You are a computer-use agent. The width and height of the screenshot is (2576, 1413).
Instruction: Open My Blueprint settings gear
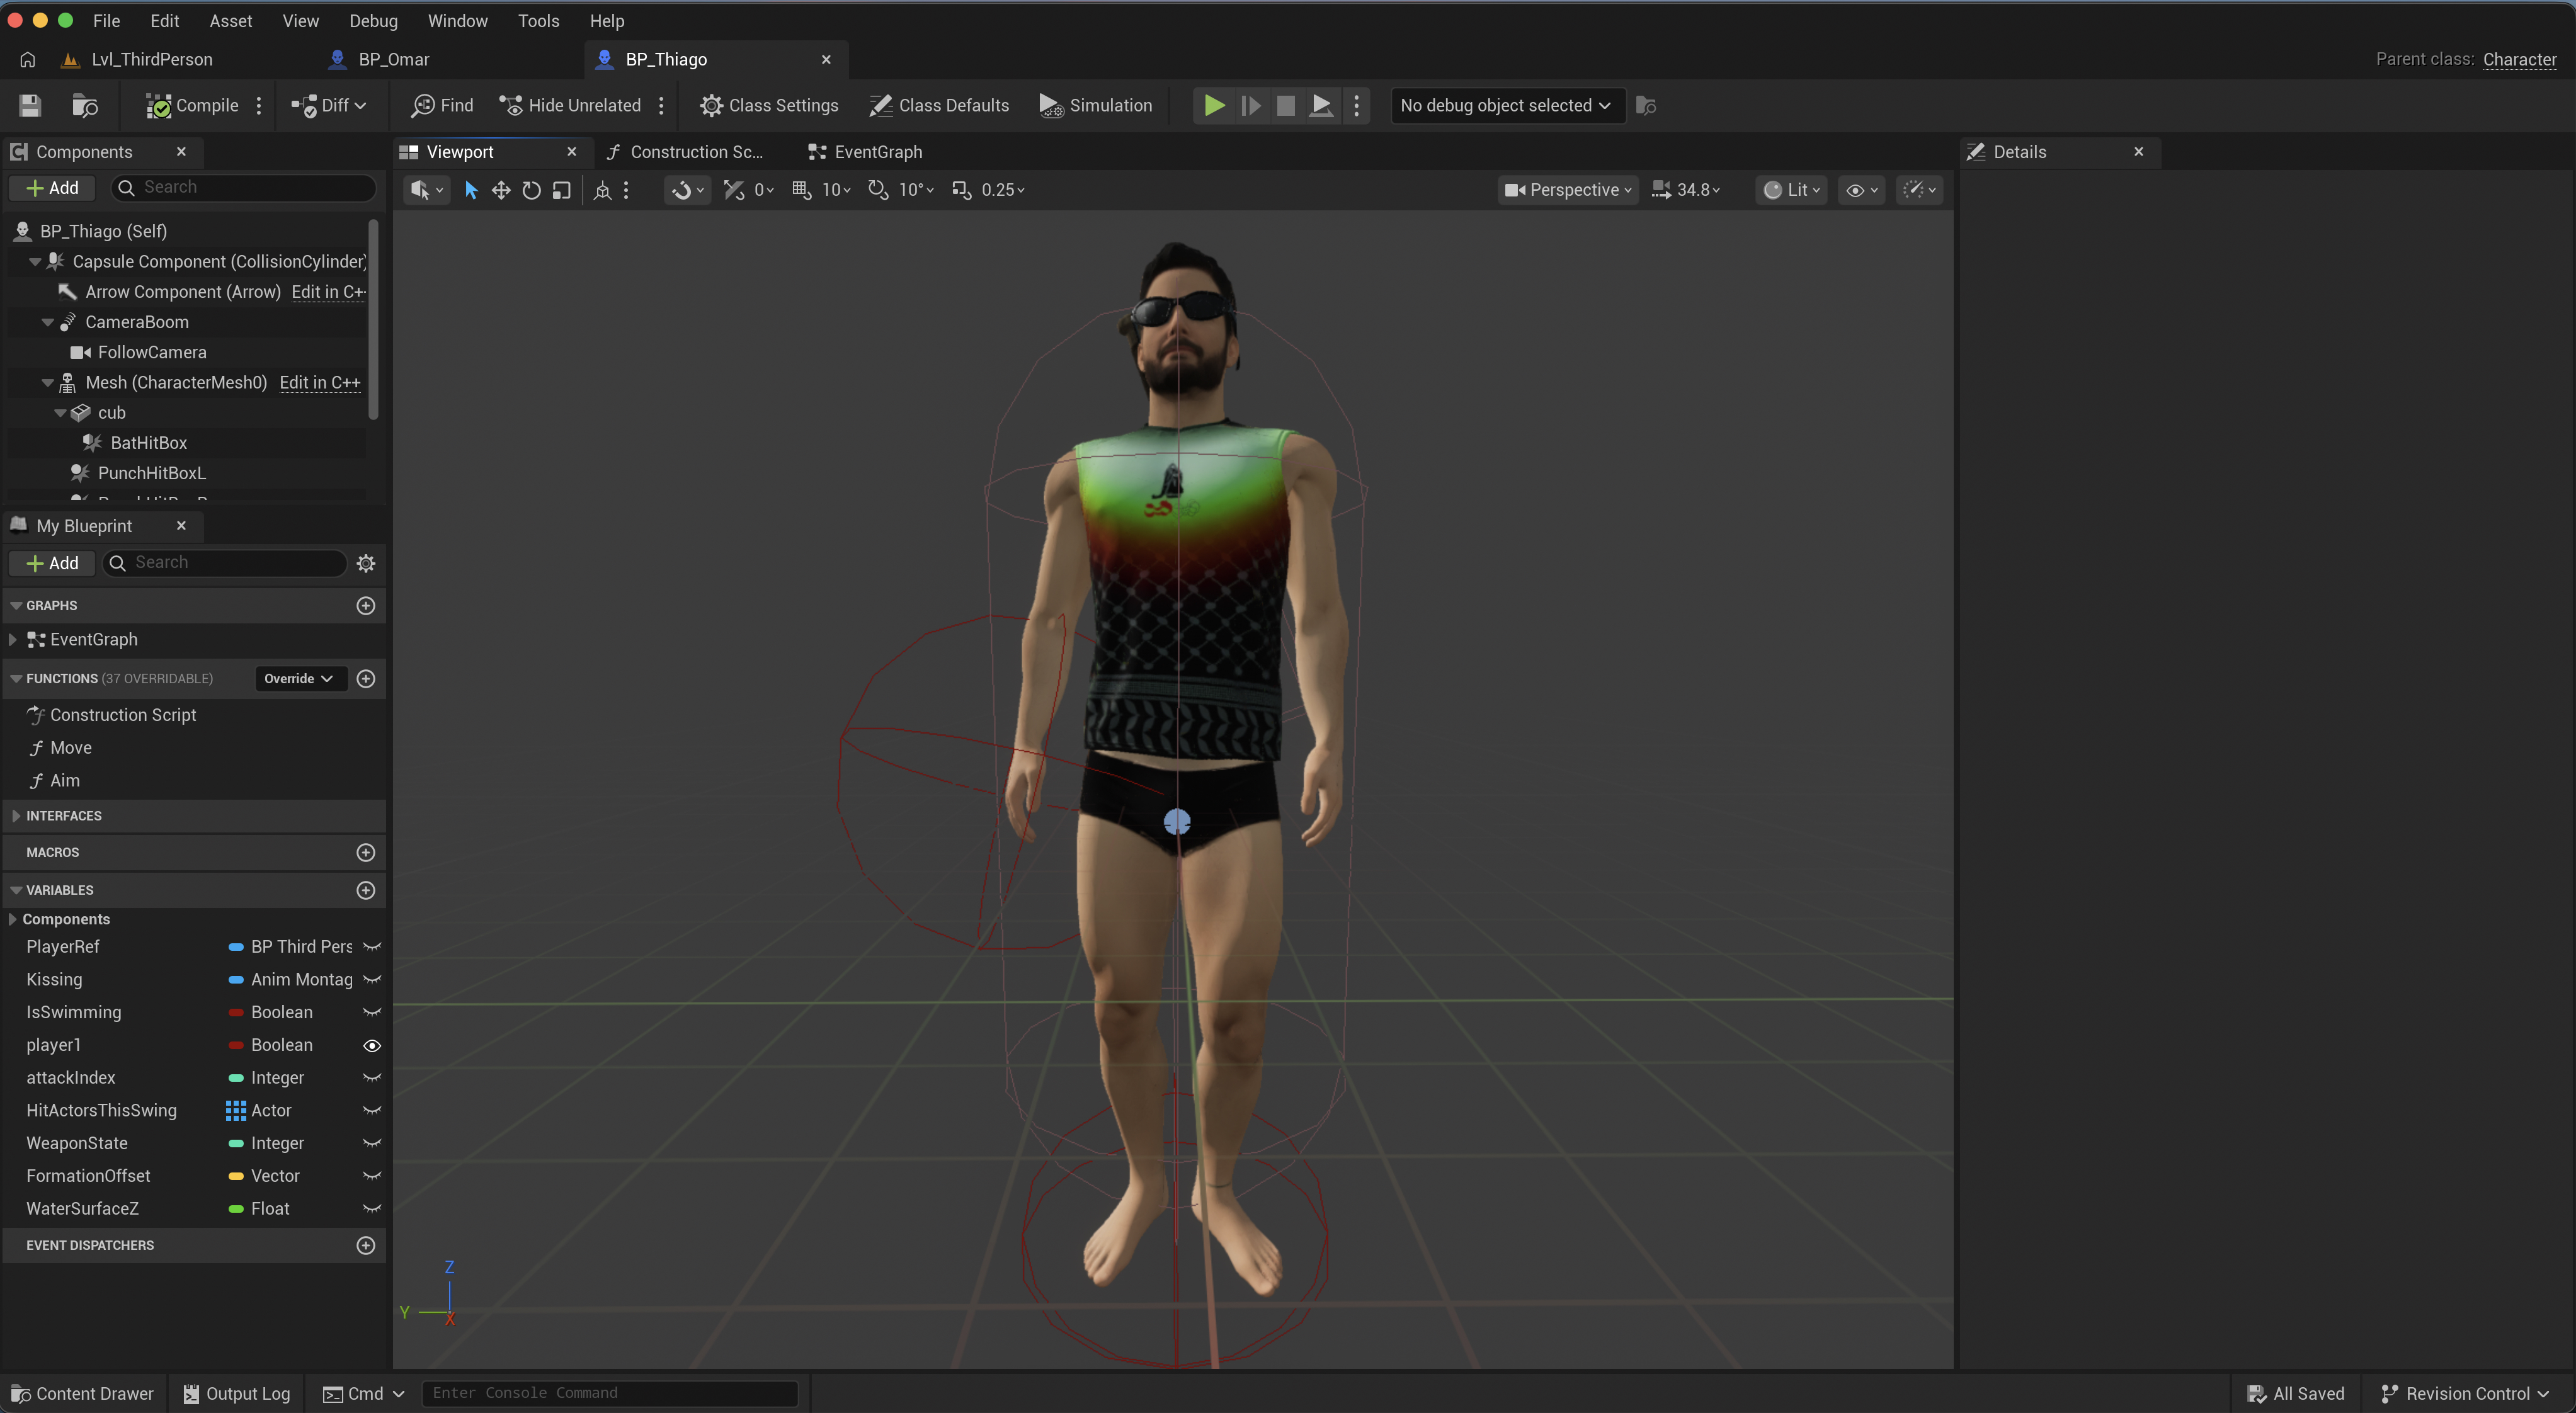pyautogui.click(x=366, y=563)
